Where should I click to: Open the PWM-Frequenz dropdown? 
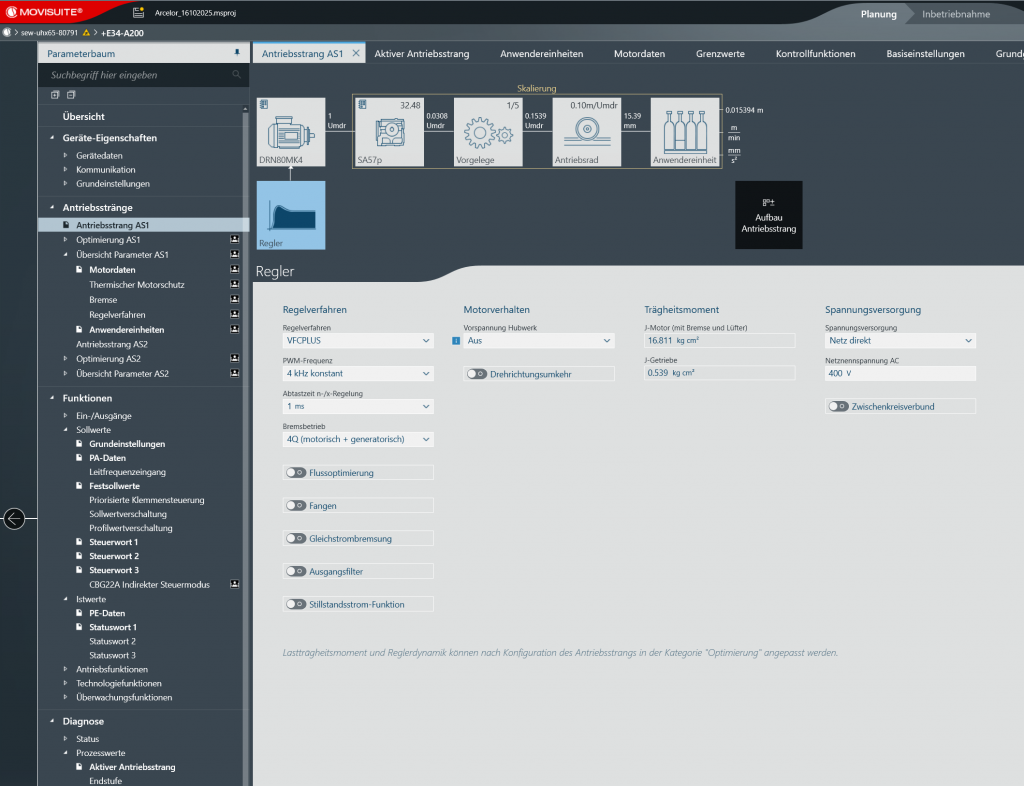(x=358, y=374)
